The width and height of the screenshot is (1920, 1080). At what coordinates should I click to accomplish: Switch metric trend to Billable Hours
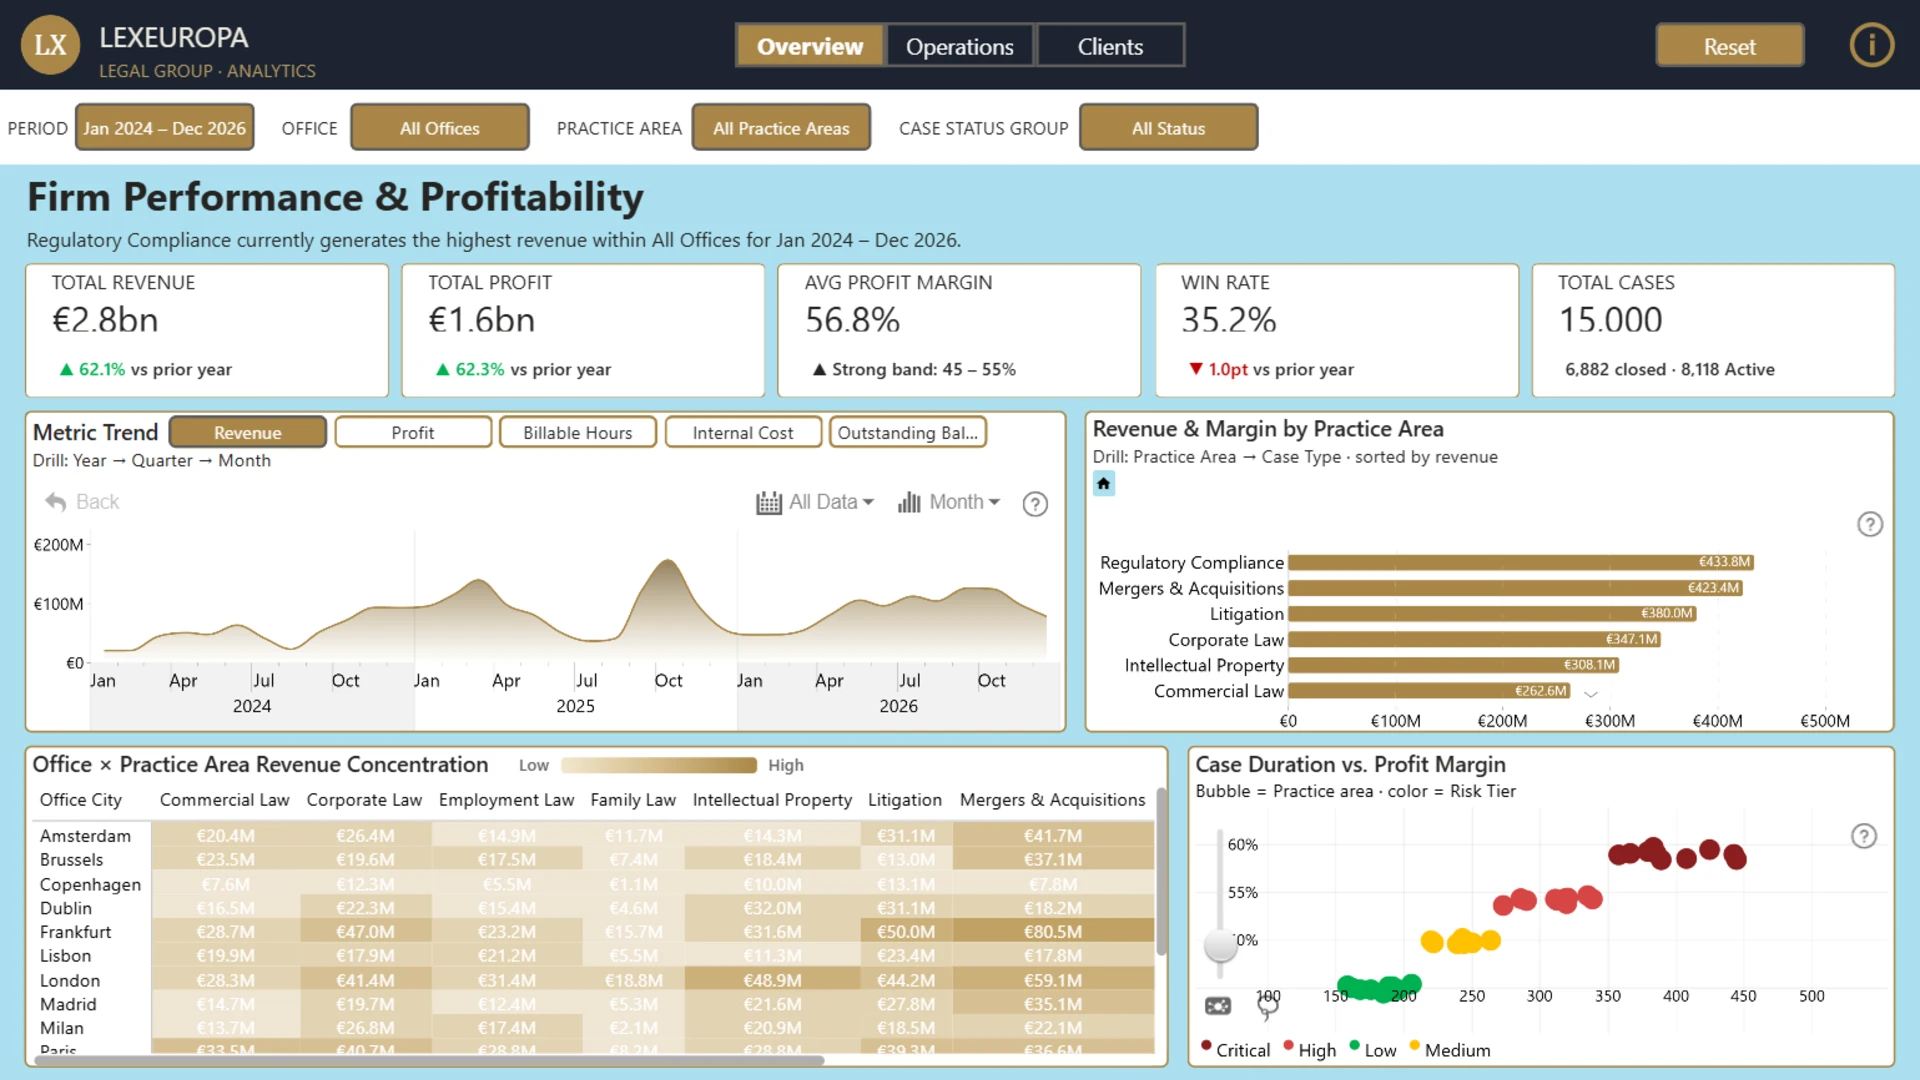click(578, 432)
